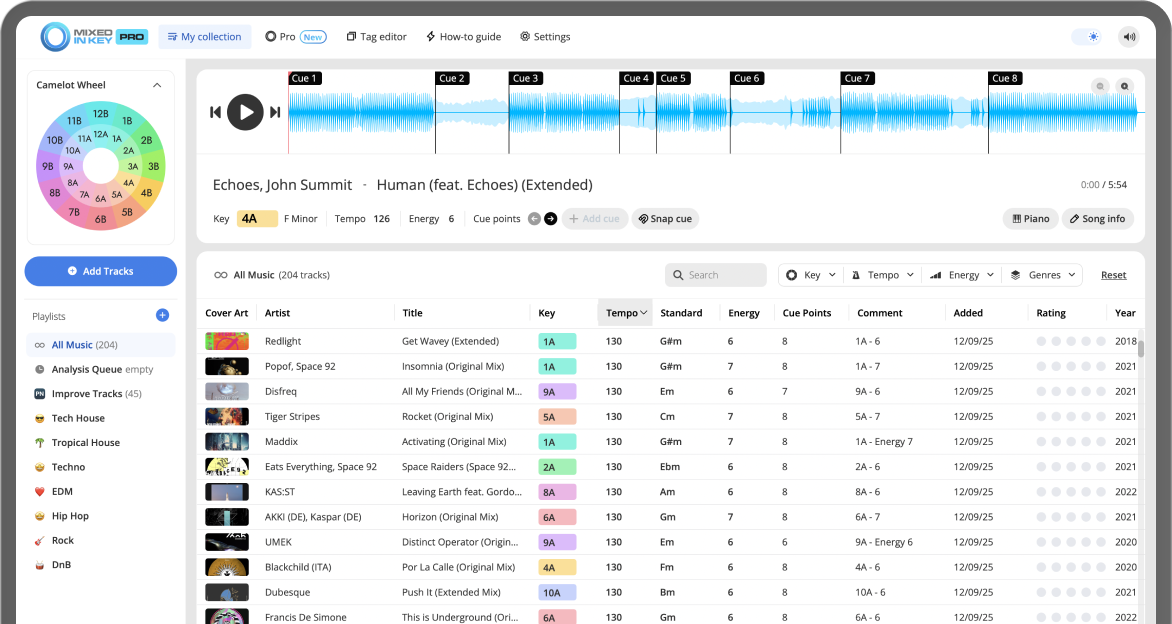Open the Key filter dropdown
The height and width of the screenshot is (624, 1172).
(x=810, y=275)
